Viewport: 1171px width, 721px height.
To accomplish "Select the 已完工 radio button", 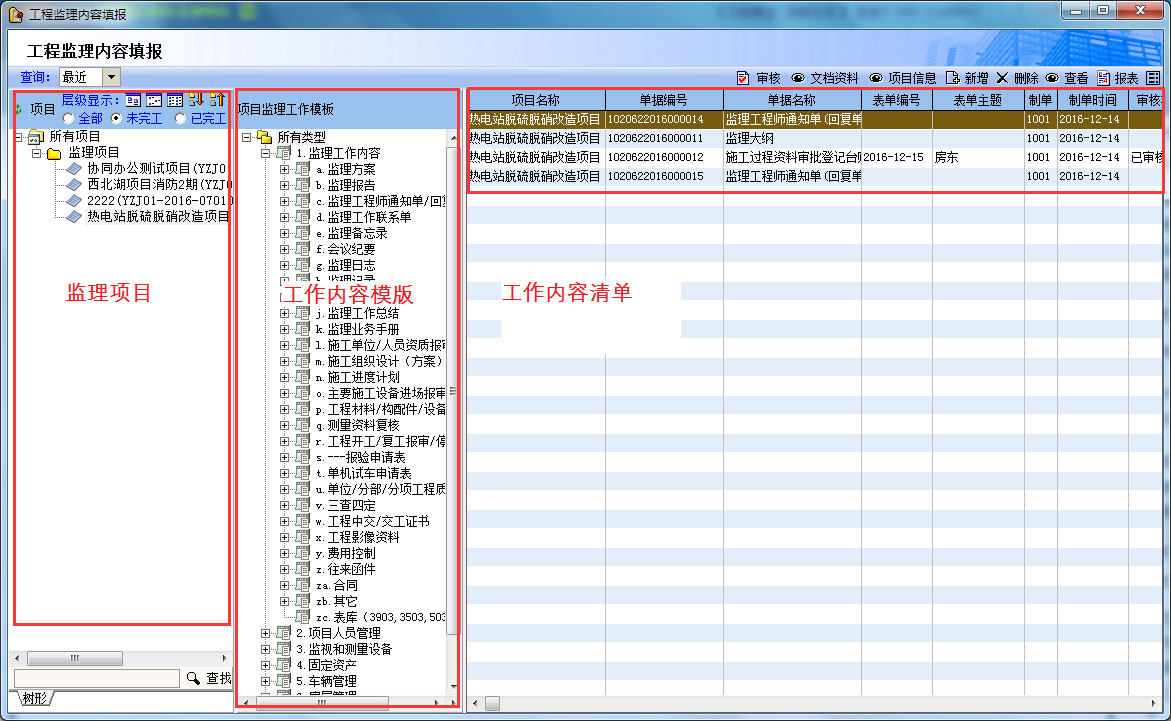I will (x=180, y=119).
